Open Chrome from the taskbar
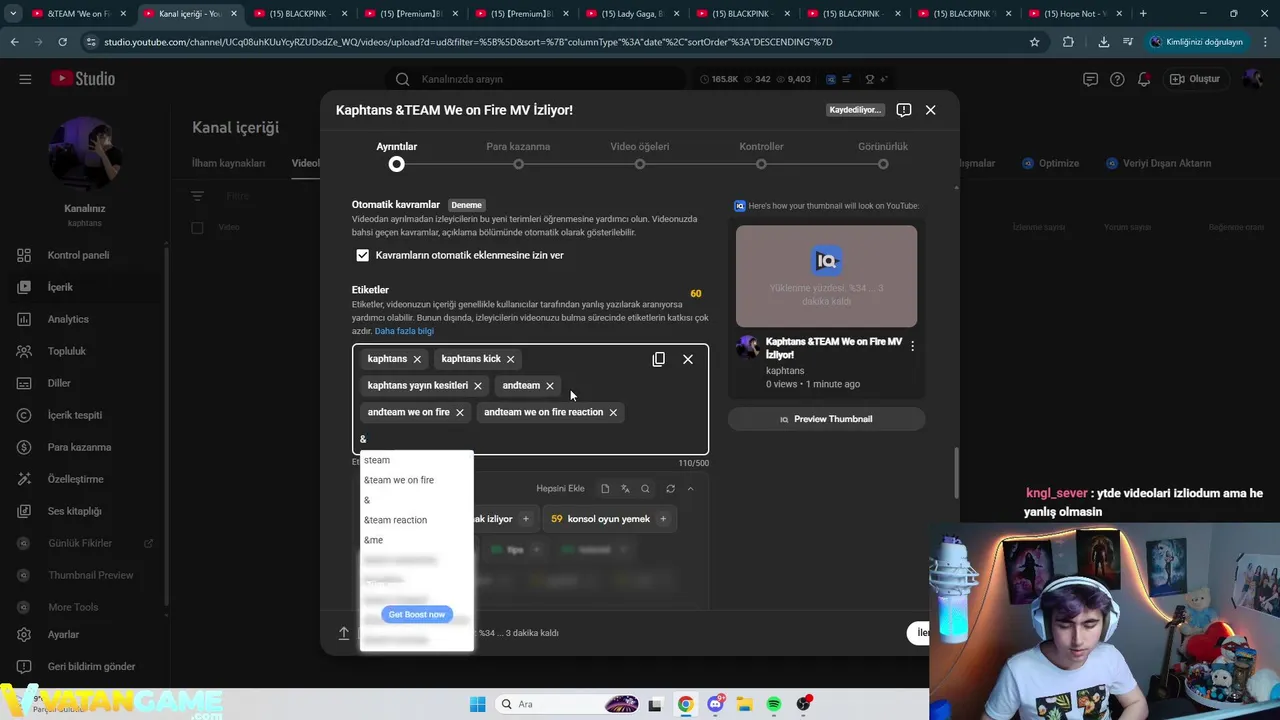 coord(685,704)
